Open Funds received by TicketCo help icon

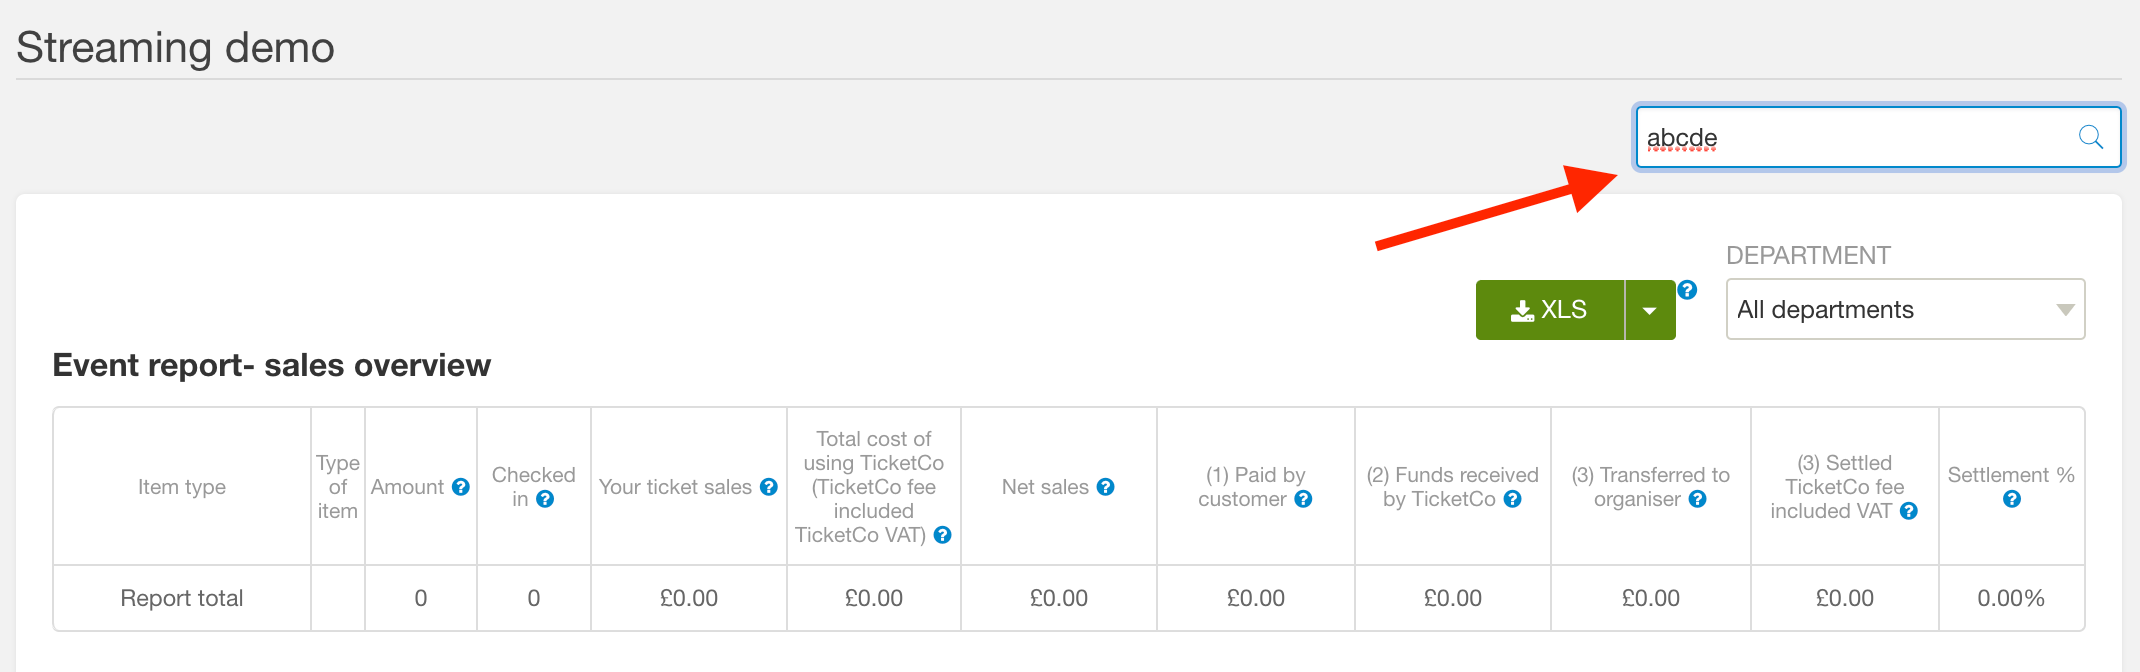point(1512,499)
